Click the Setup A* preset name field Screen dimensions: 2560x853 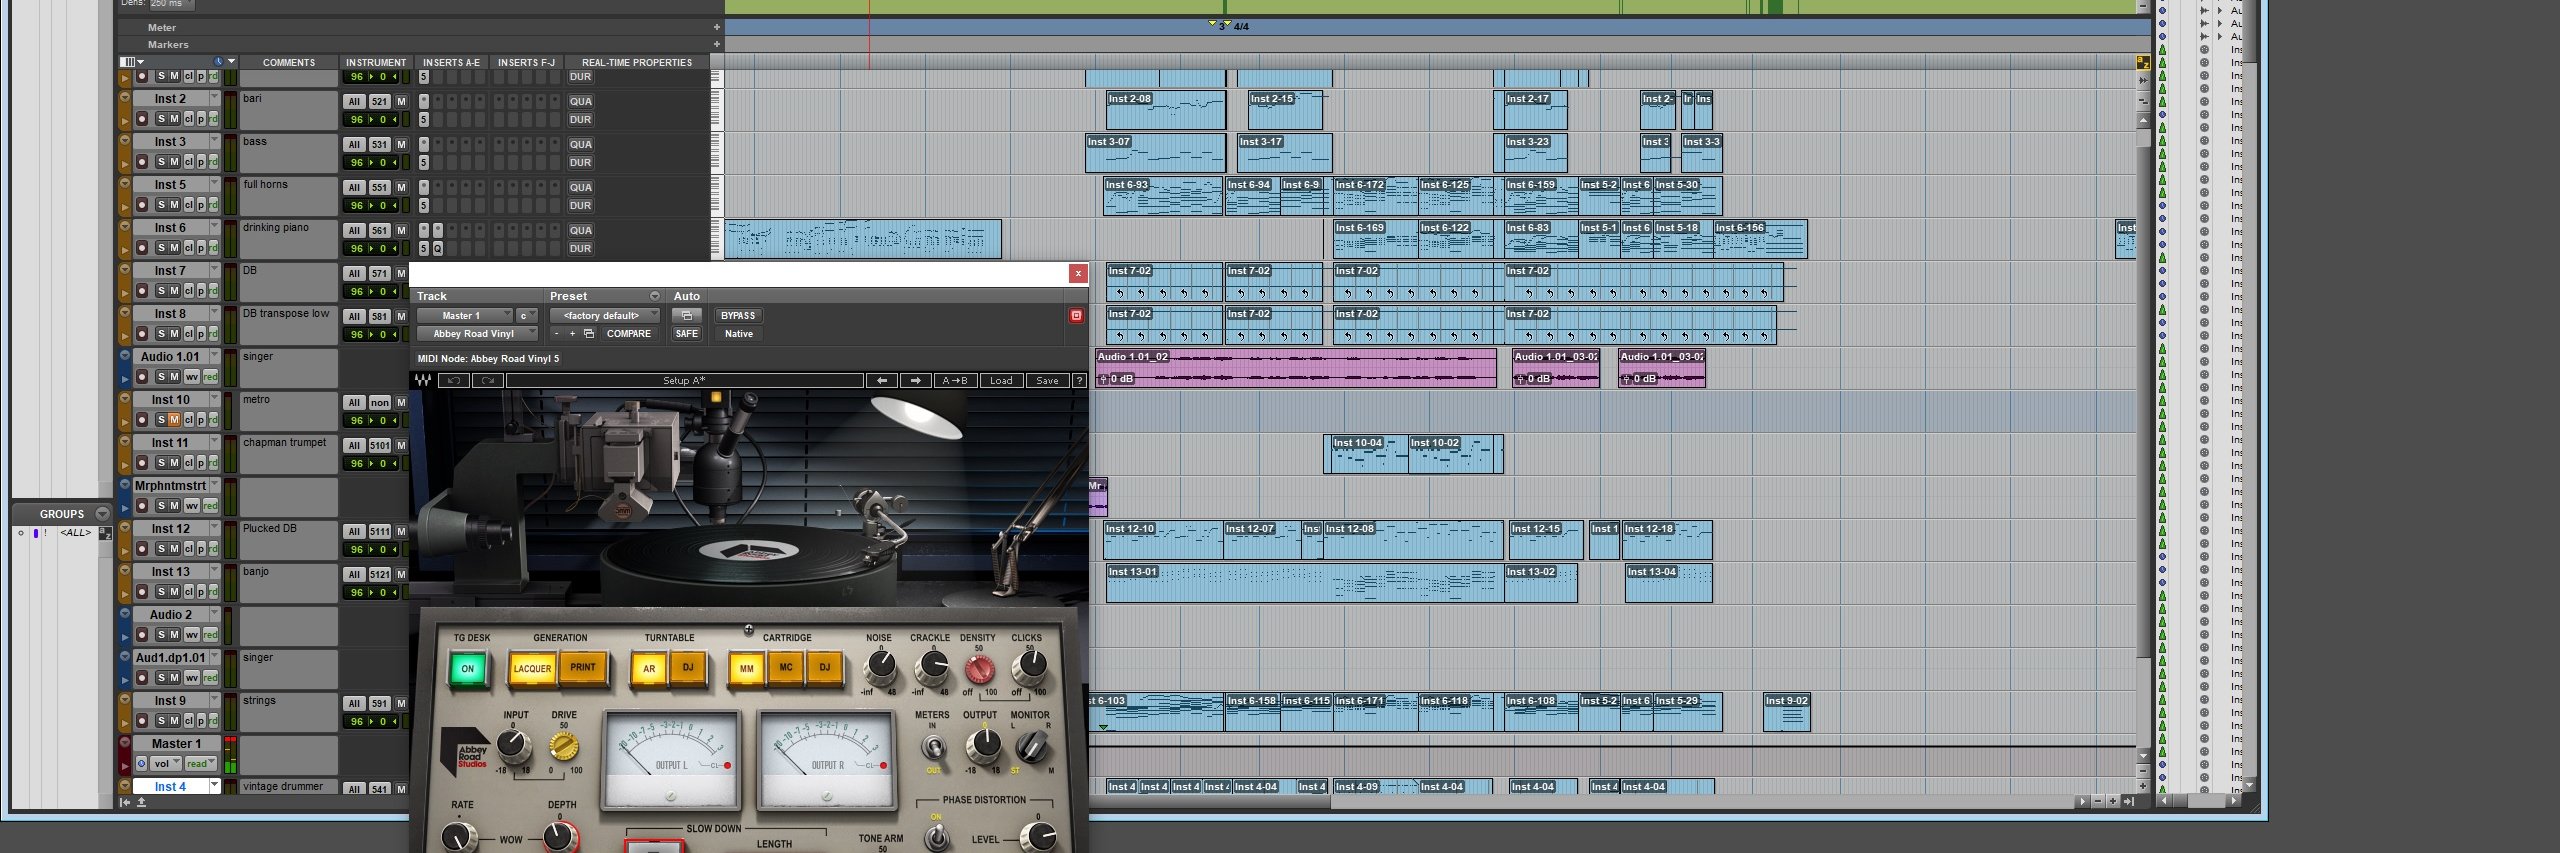coord(684,381)
